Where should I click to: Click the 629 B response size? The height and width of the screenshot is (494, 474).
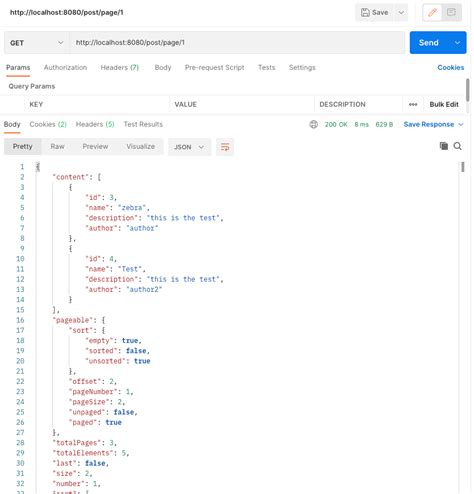(384, 125)
